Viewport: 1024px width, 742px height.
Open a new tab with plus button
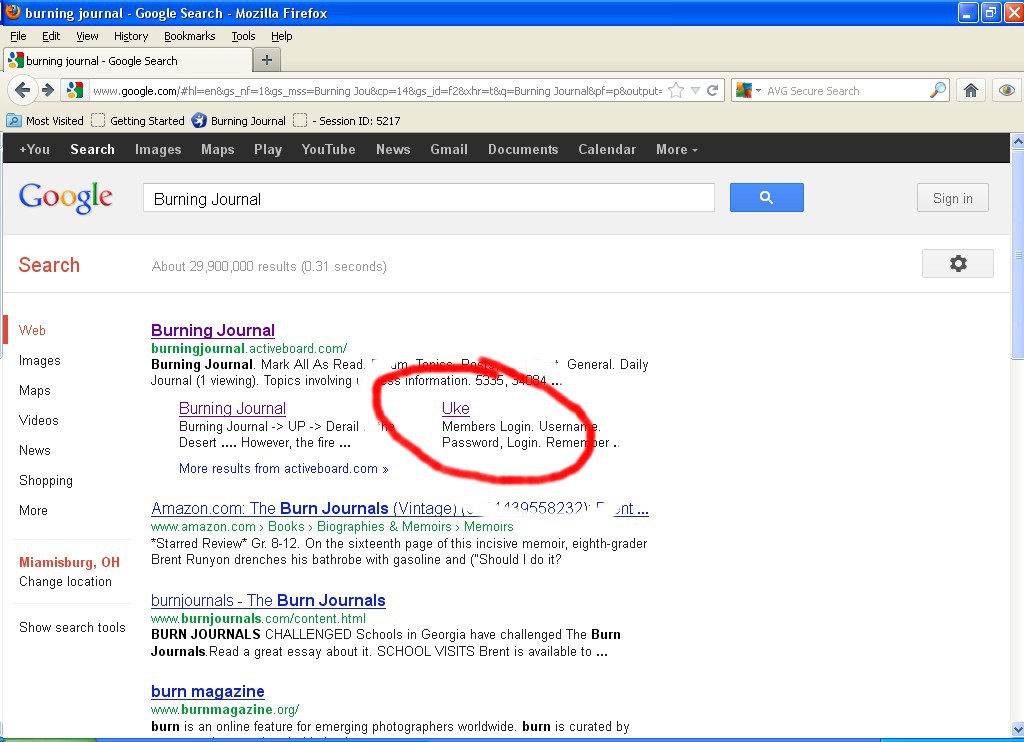(x=266, y=60)
